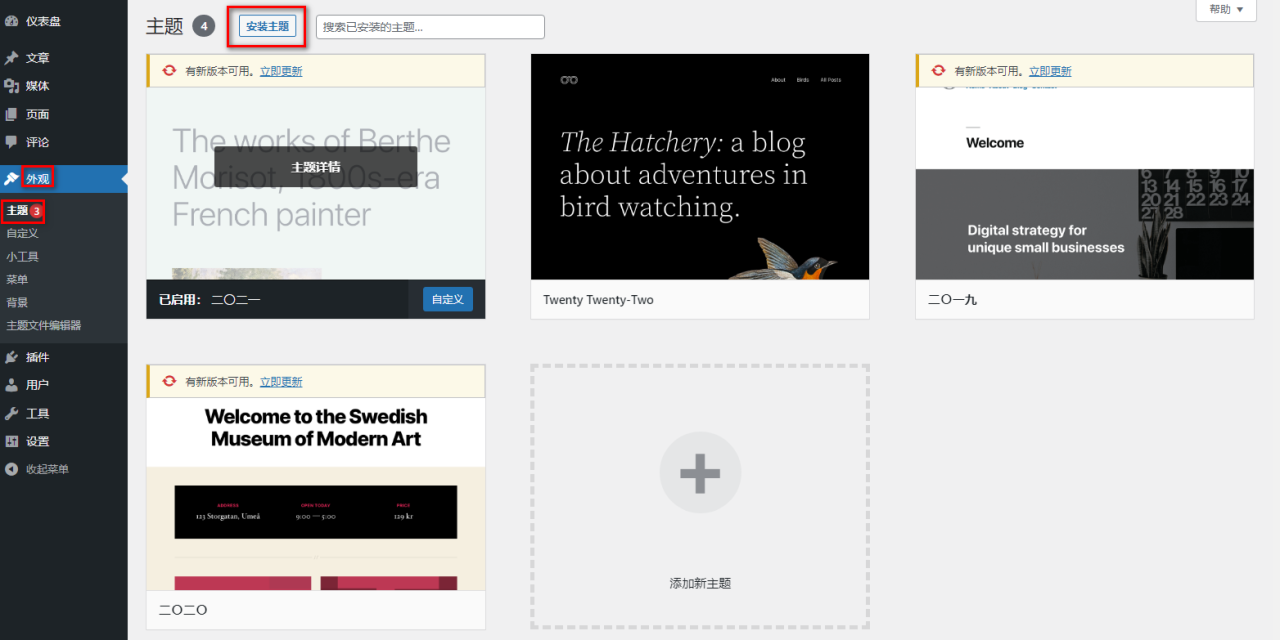
Task: Click 立即更新 link for 二〇一九 theme
Action: pyautogui.click(x=1050, y=71)
